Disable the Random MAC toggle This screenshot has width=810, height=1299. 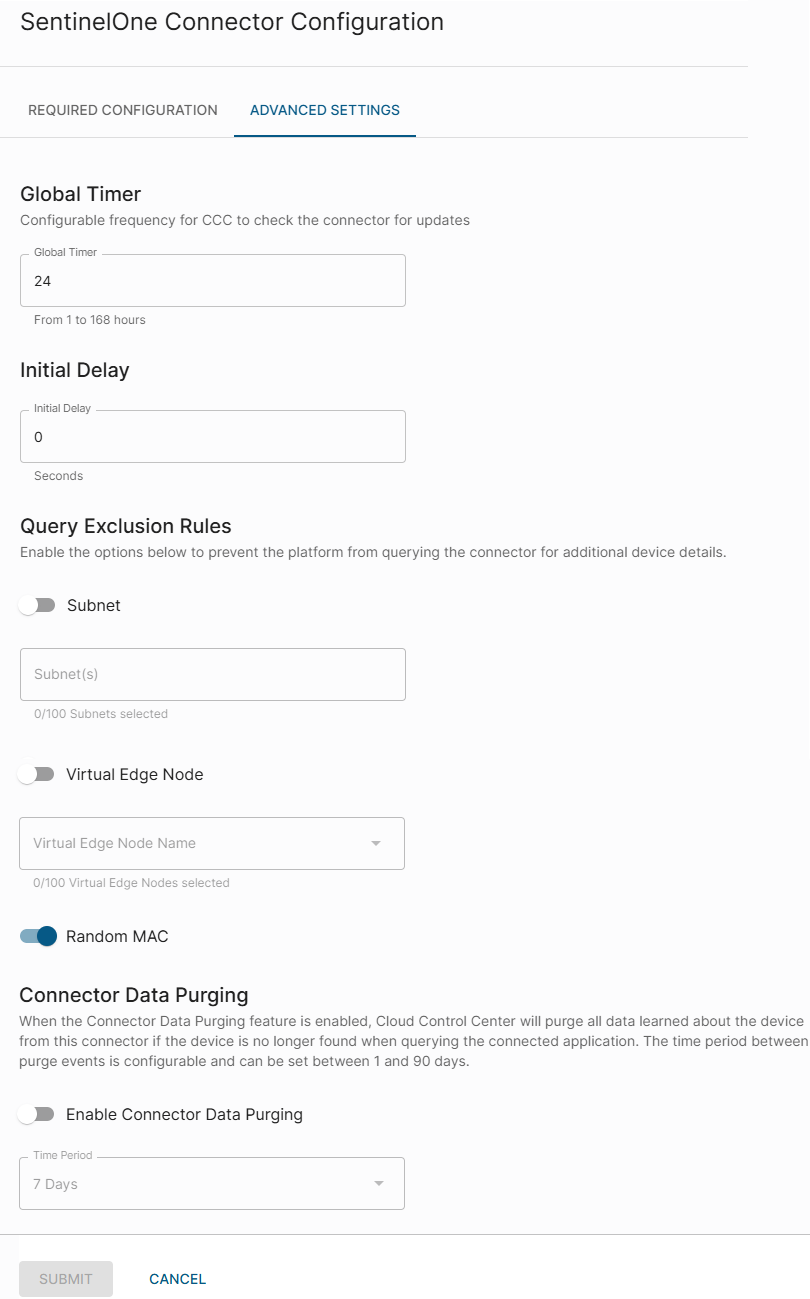[x=38, y=936]
